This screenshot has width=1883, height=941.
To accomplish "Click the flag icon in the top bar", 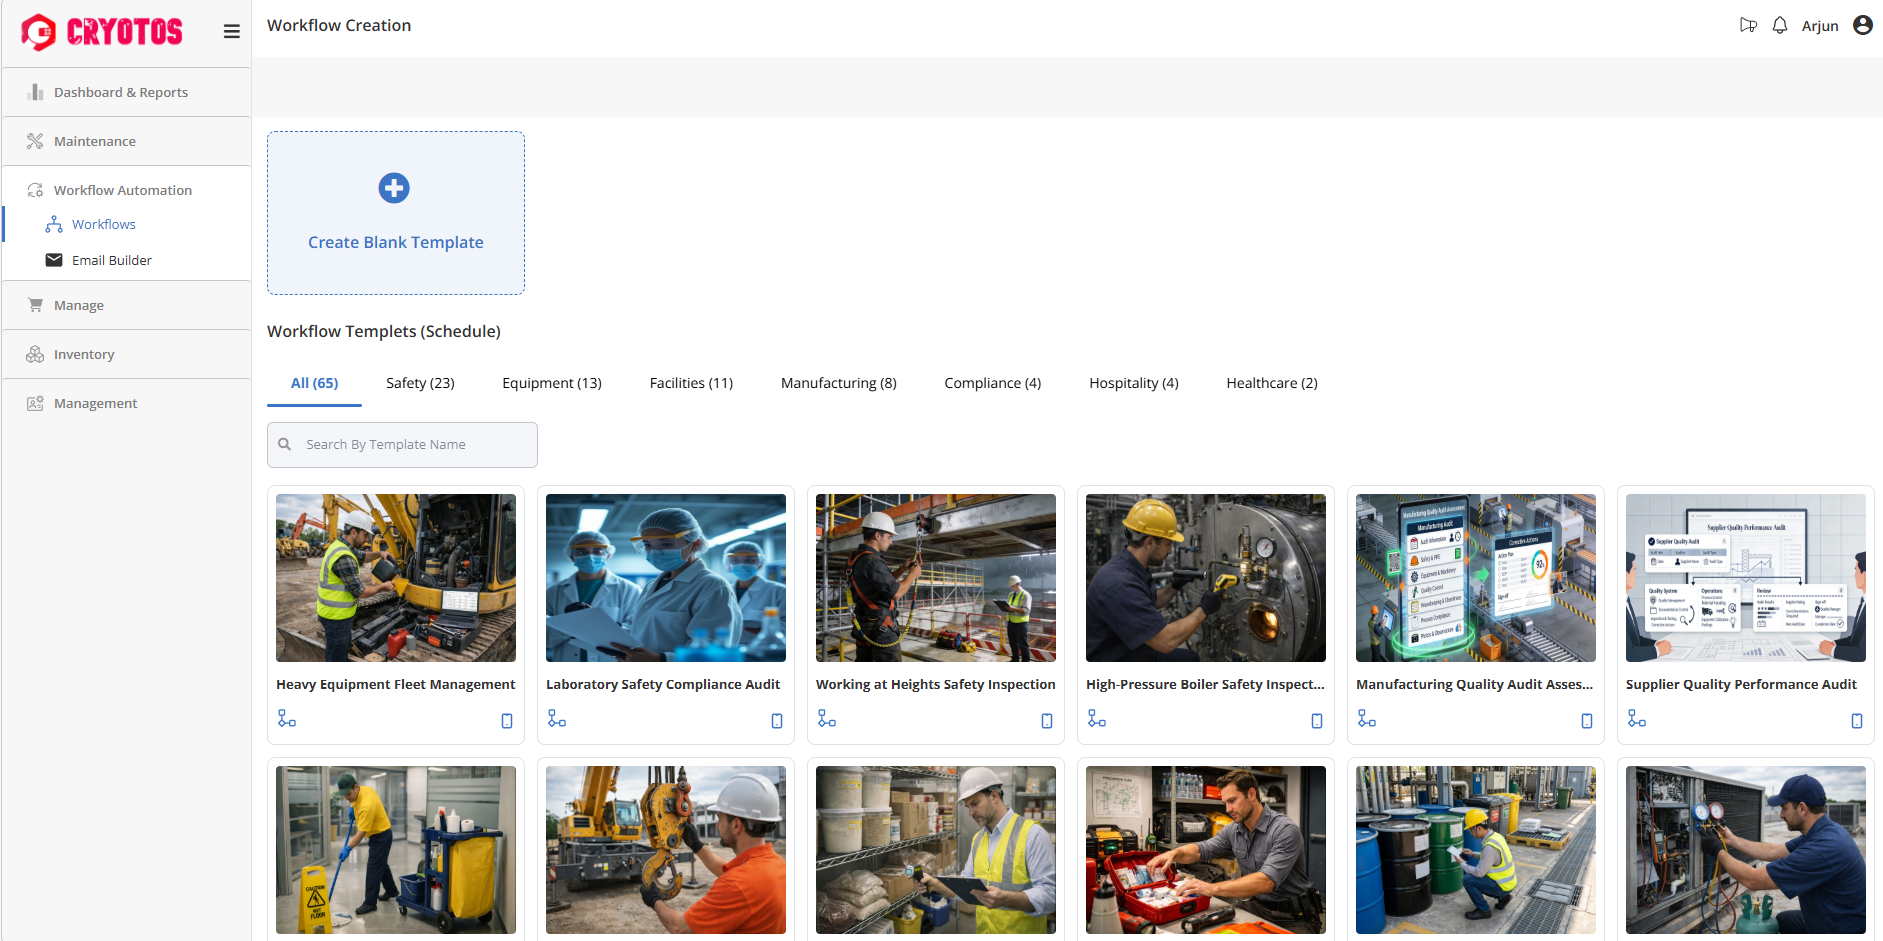I will tap(1748, 26).
